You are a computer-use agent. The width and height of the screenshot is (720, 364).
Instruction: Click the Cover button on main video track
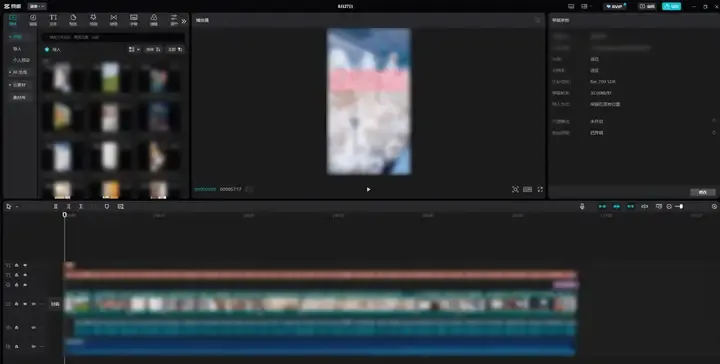[55, 304]
